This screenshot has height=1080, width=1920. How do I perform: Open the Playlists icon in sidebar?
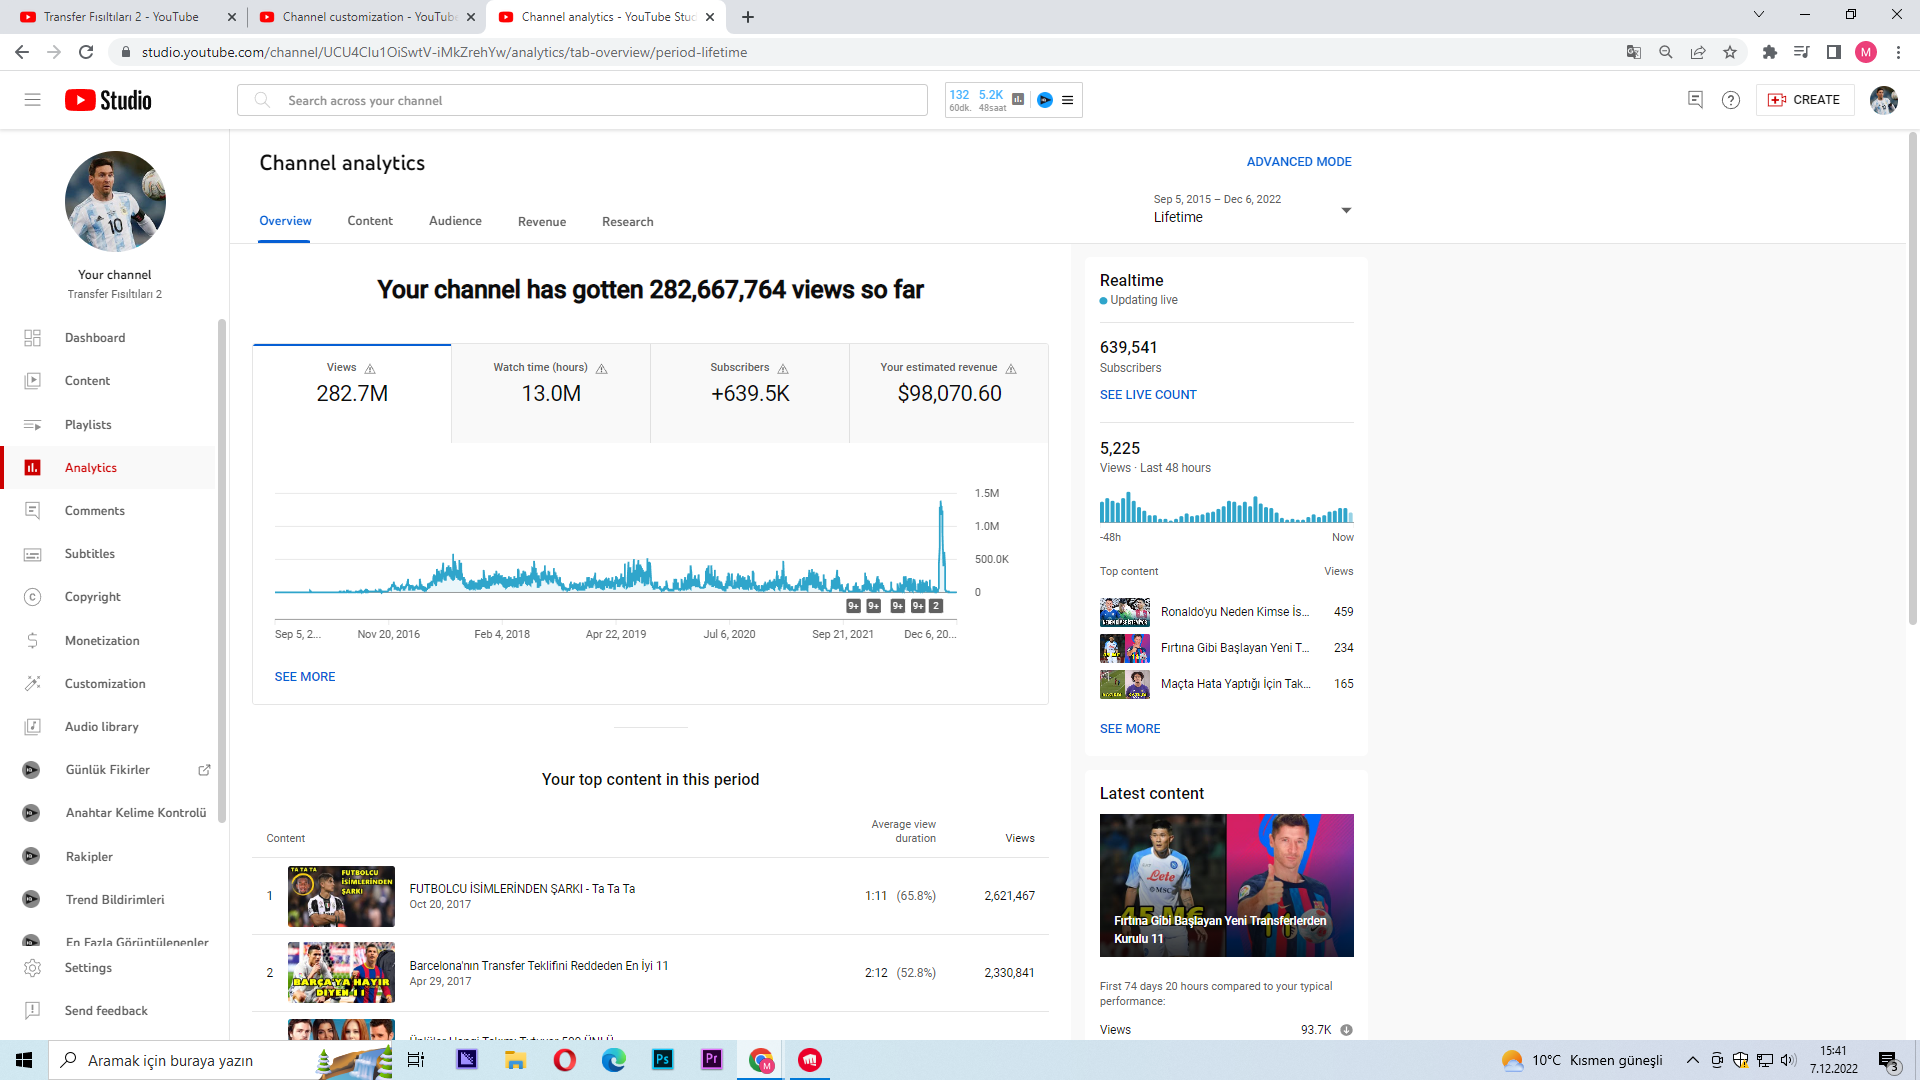(32, 425)
